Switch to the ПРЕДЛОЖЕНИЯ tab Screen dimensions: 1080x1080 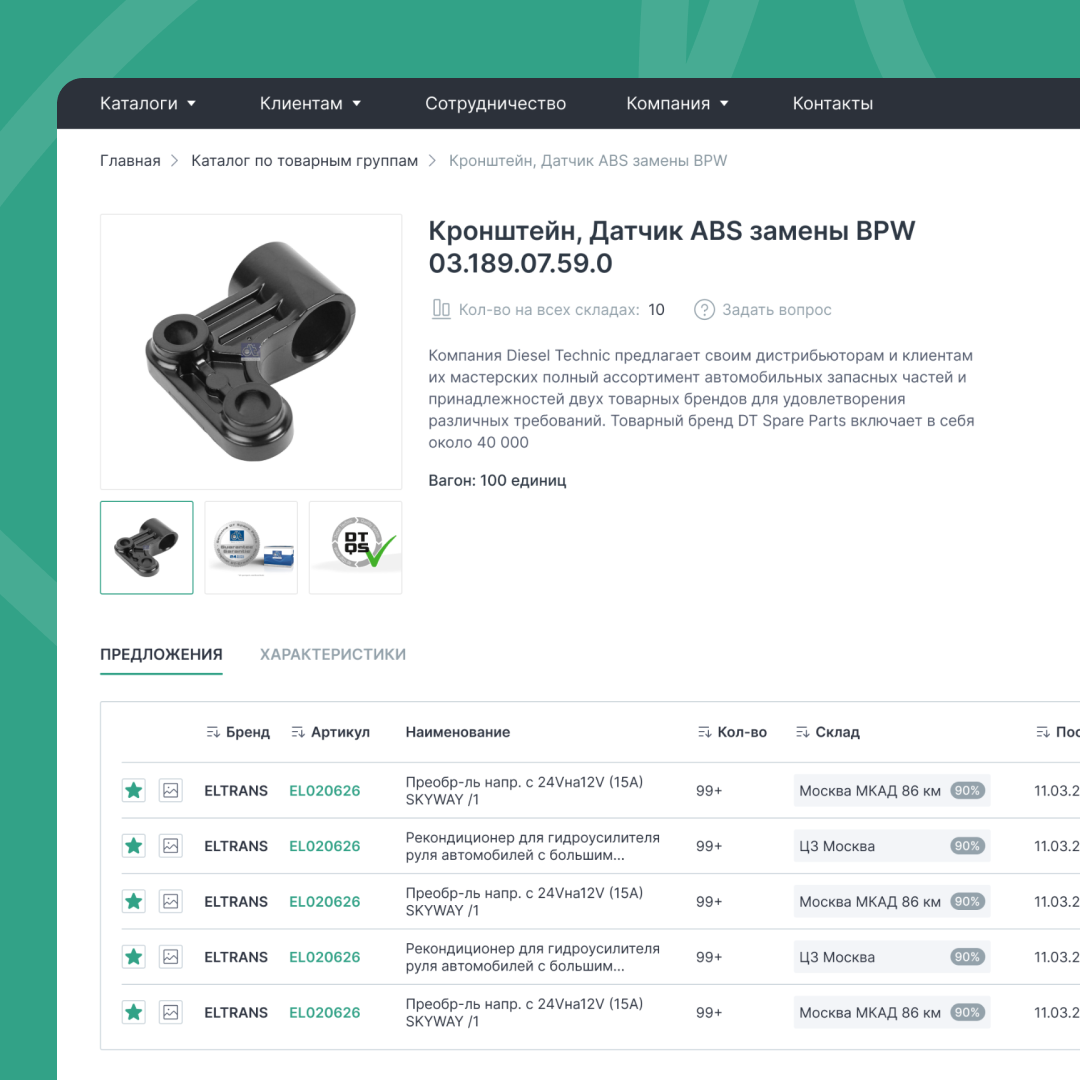pos(161,654)
